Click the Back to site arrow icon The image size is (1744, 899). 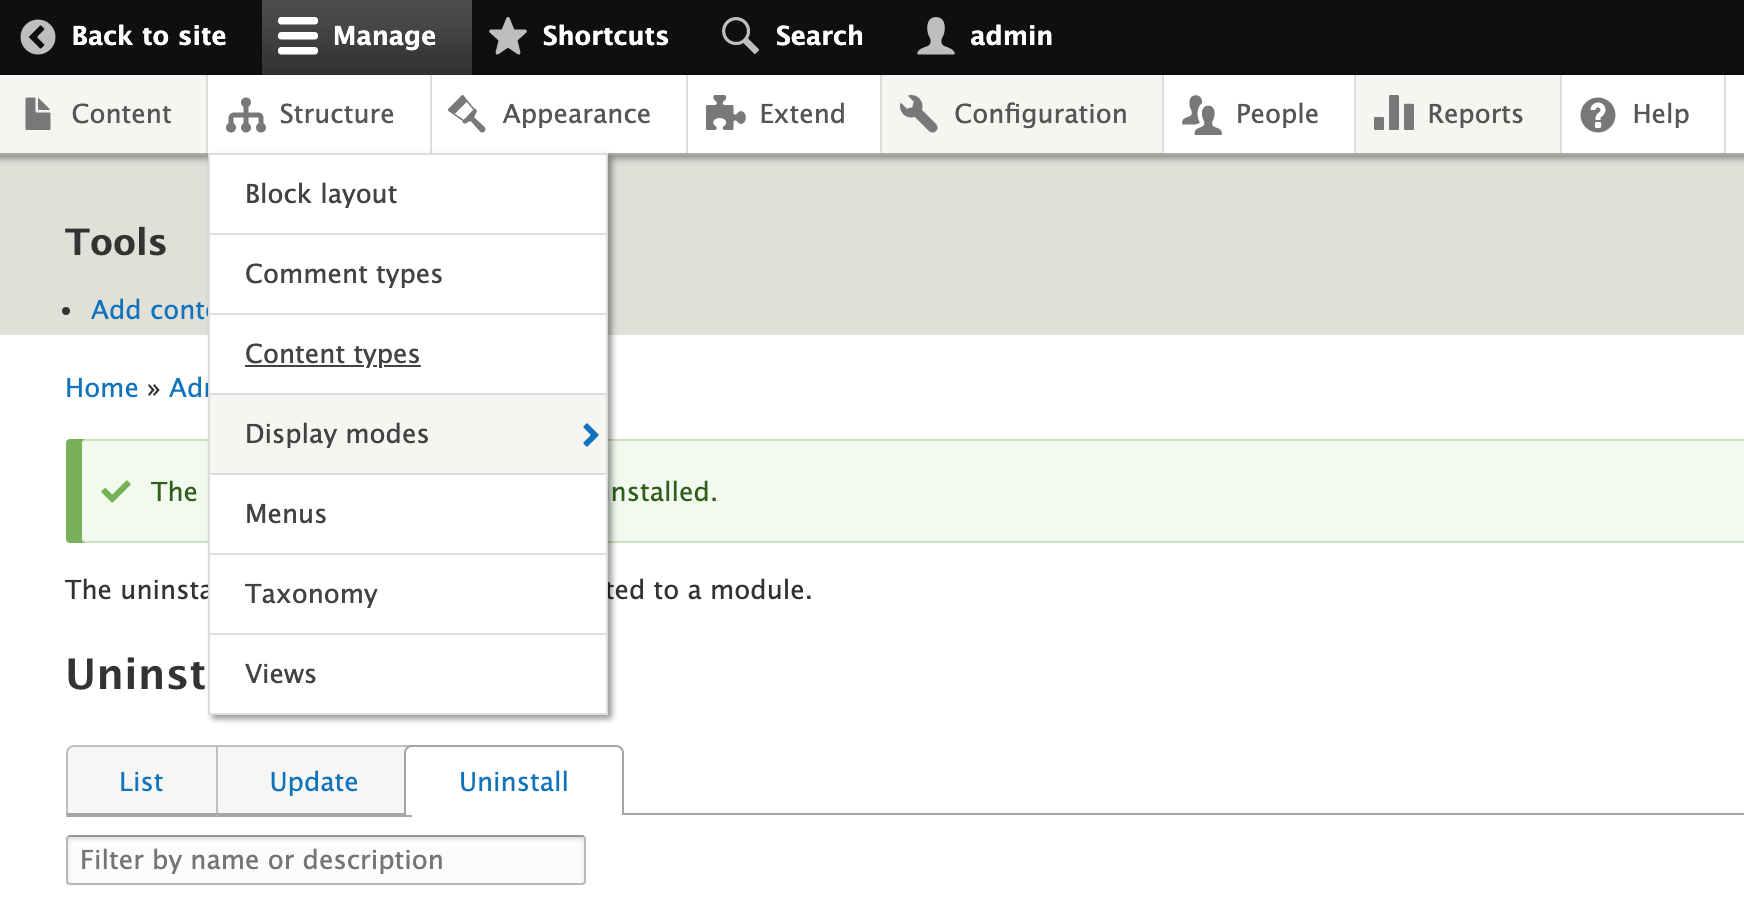tap(38, 37)
